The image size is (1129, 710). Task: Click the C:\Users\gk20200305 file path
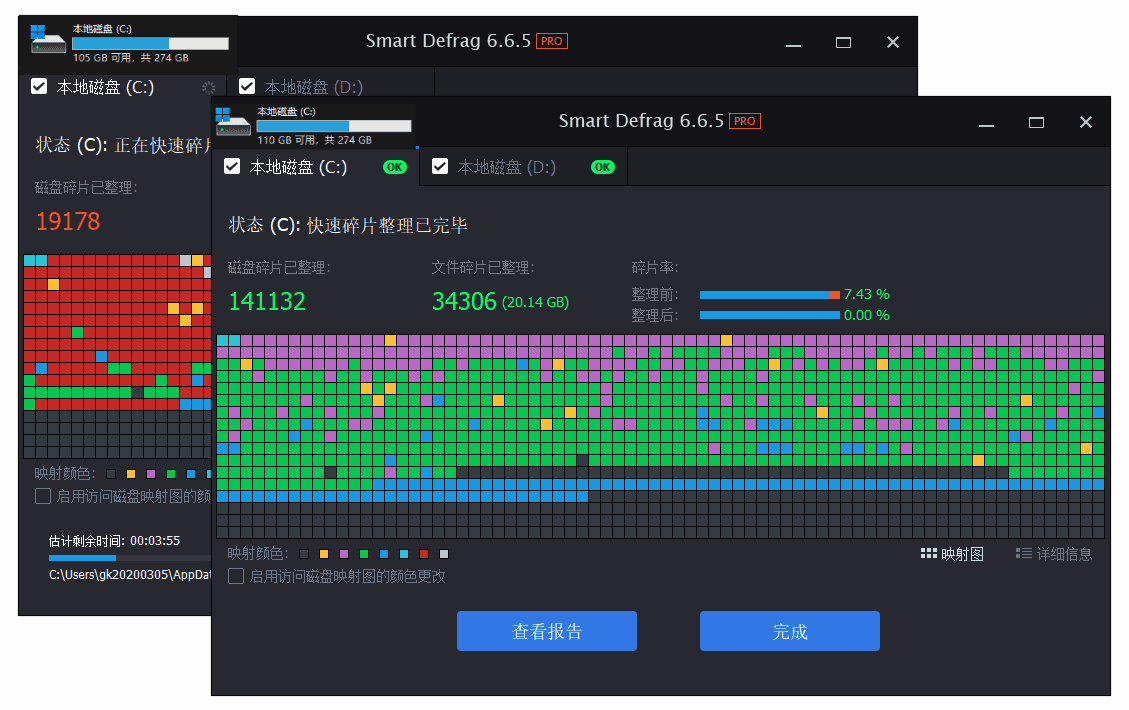130,575
